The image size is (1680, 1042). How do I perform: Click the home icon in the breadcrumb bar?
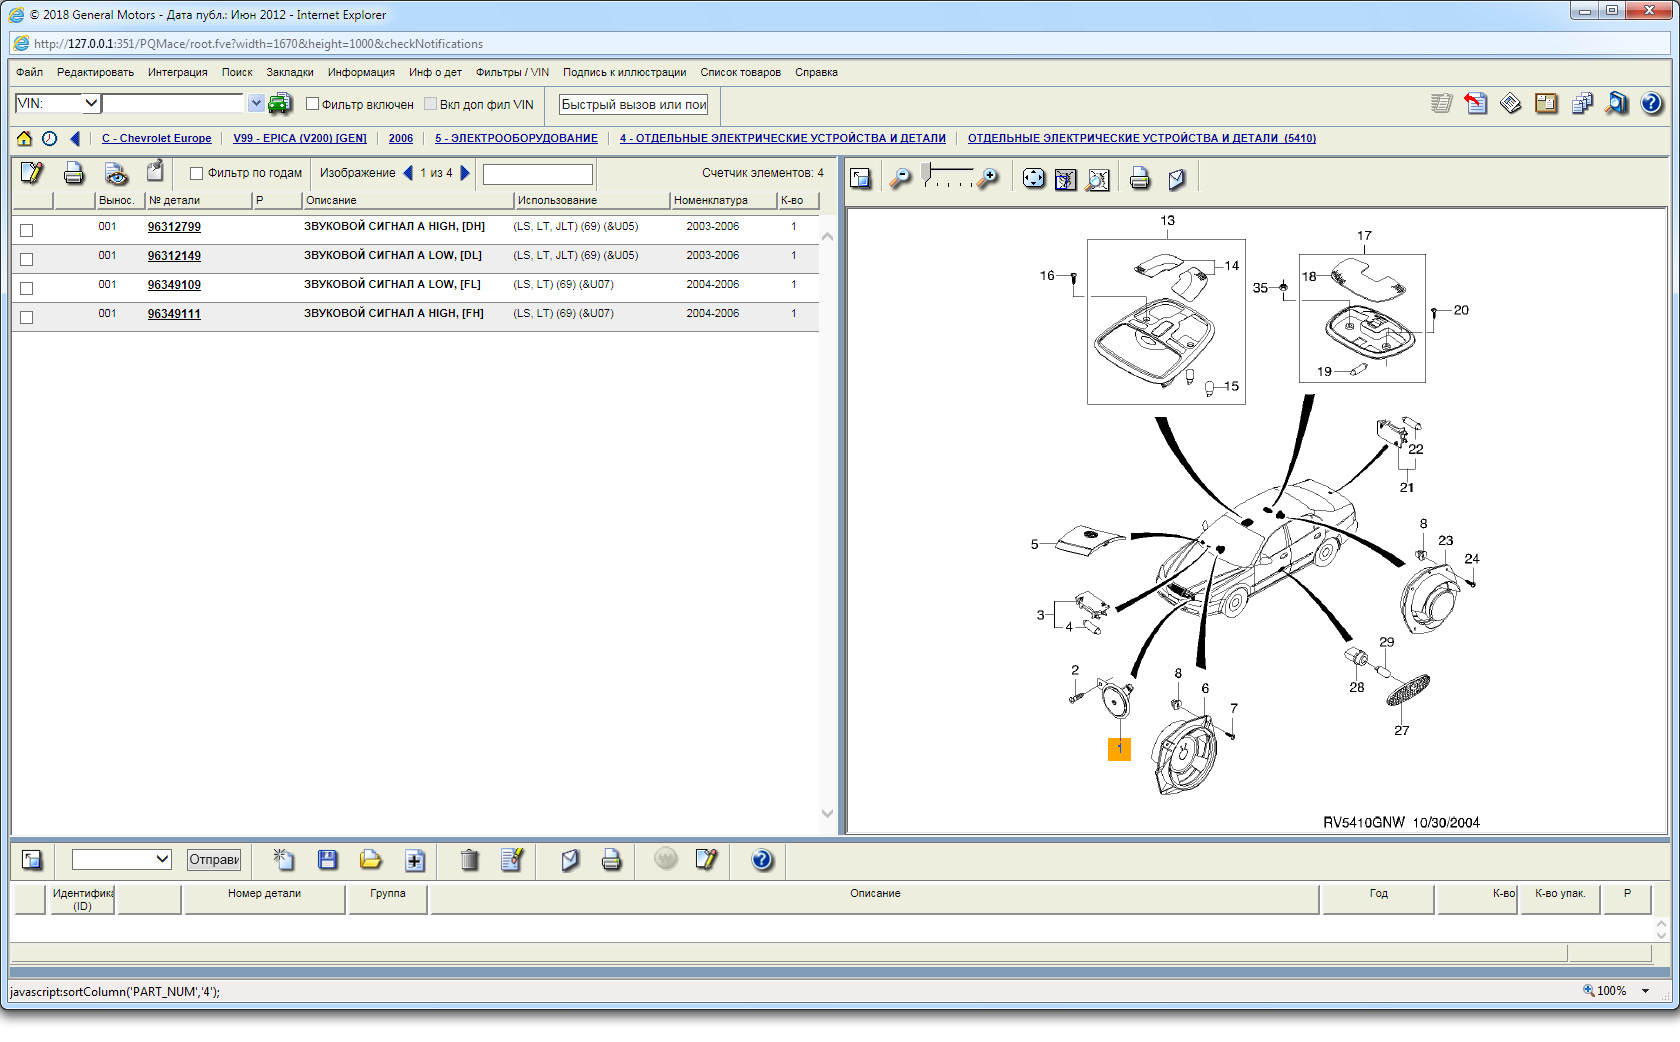(24, 139)
